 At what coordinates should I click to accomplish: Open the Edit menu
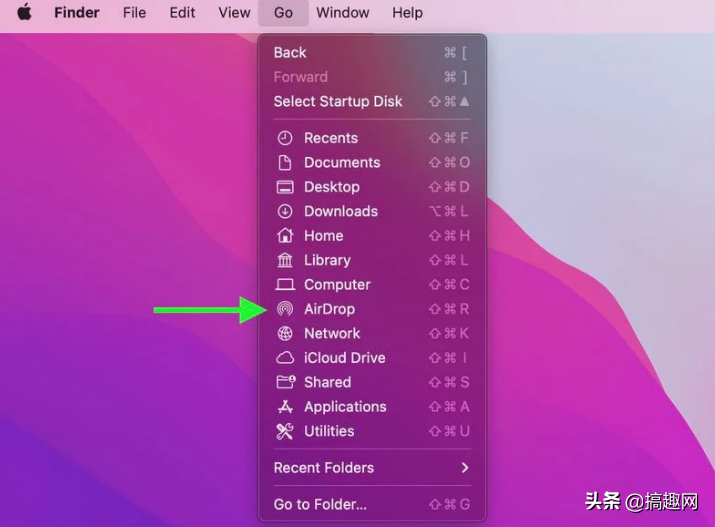point(182,12)
